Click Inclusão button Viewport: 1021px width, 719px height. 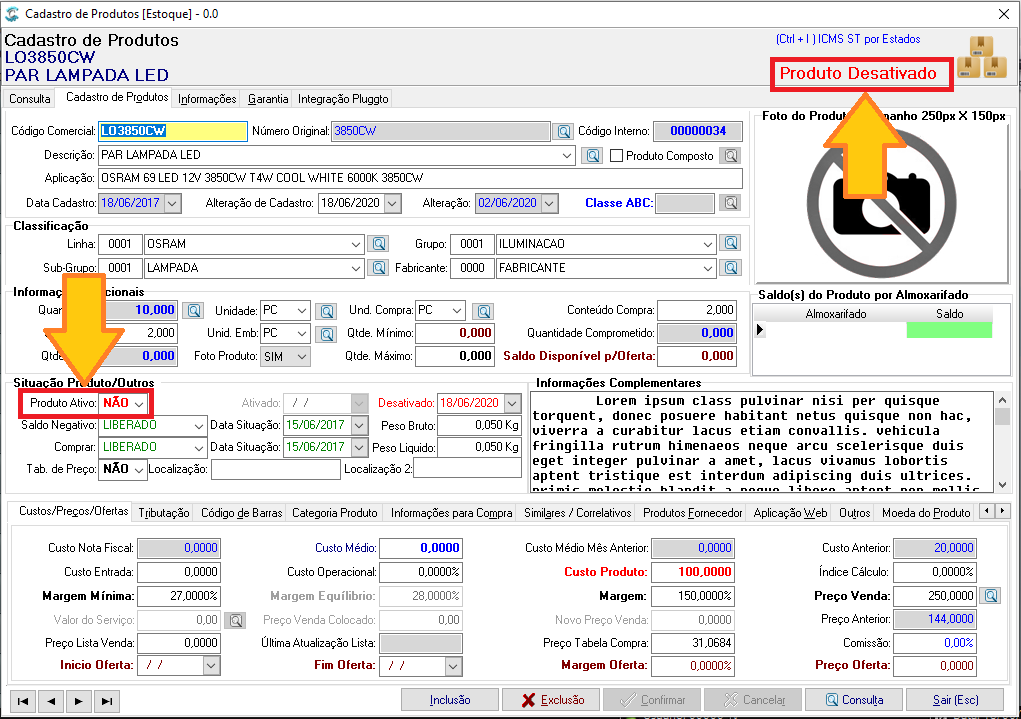click(450, 700)
